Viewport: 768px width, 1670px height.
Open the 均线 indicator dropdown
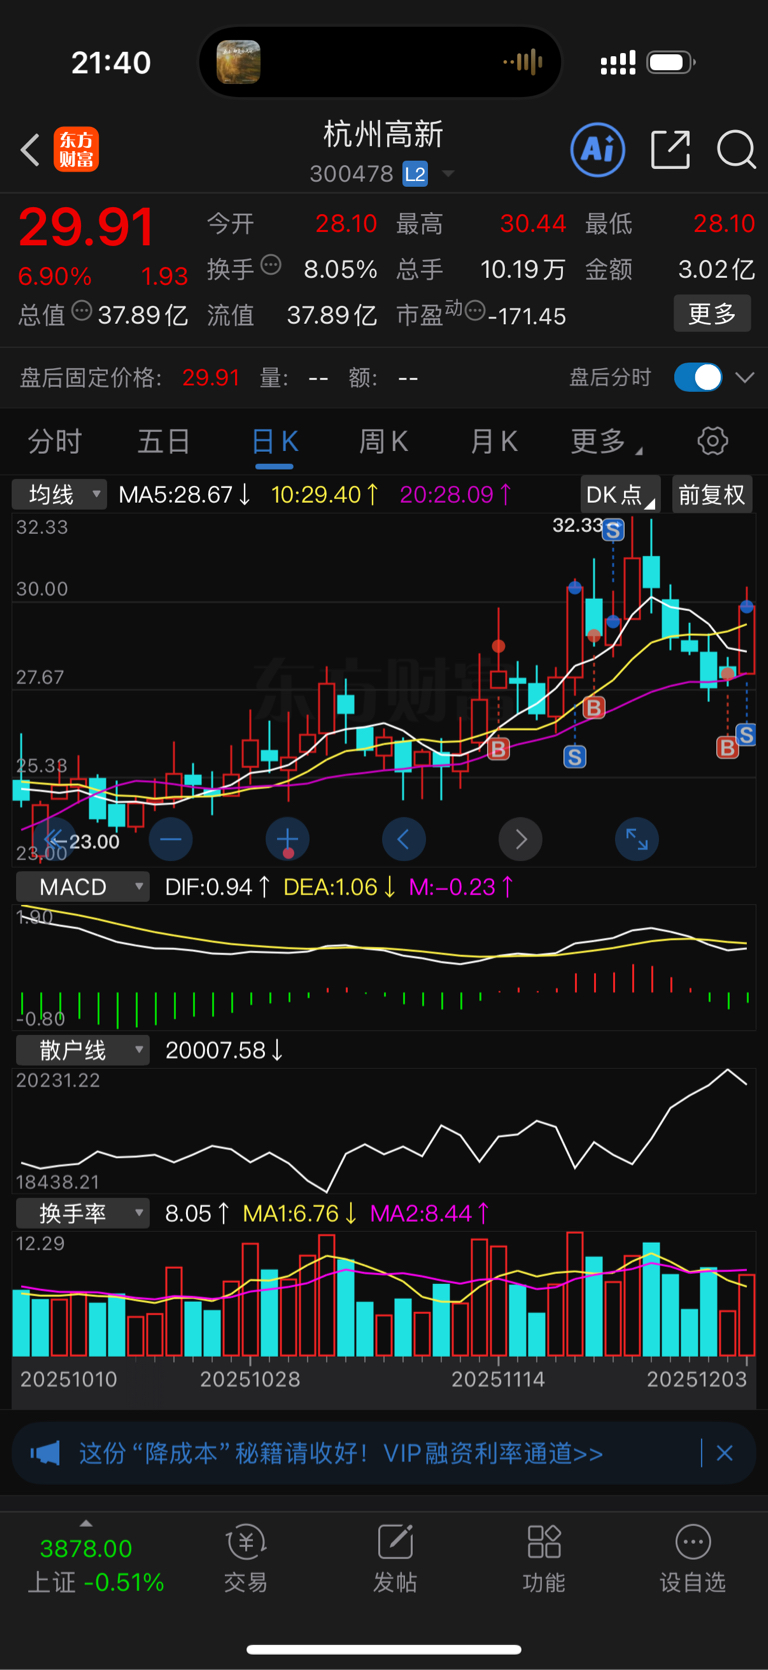coord(59,495)
